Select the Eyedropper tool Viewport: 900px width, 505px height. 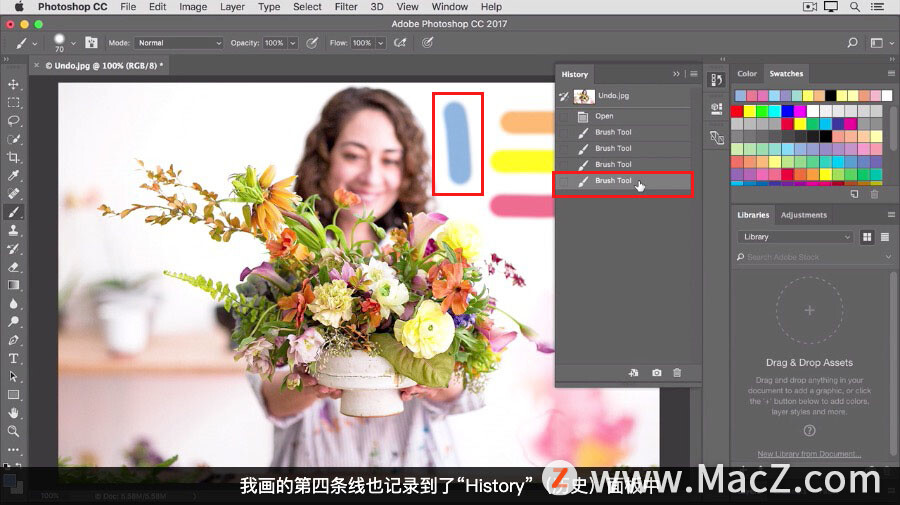[13, 176]
